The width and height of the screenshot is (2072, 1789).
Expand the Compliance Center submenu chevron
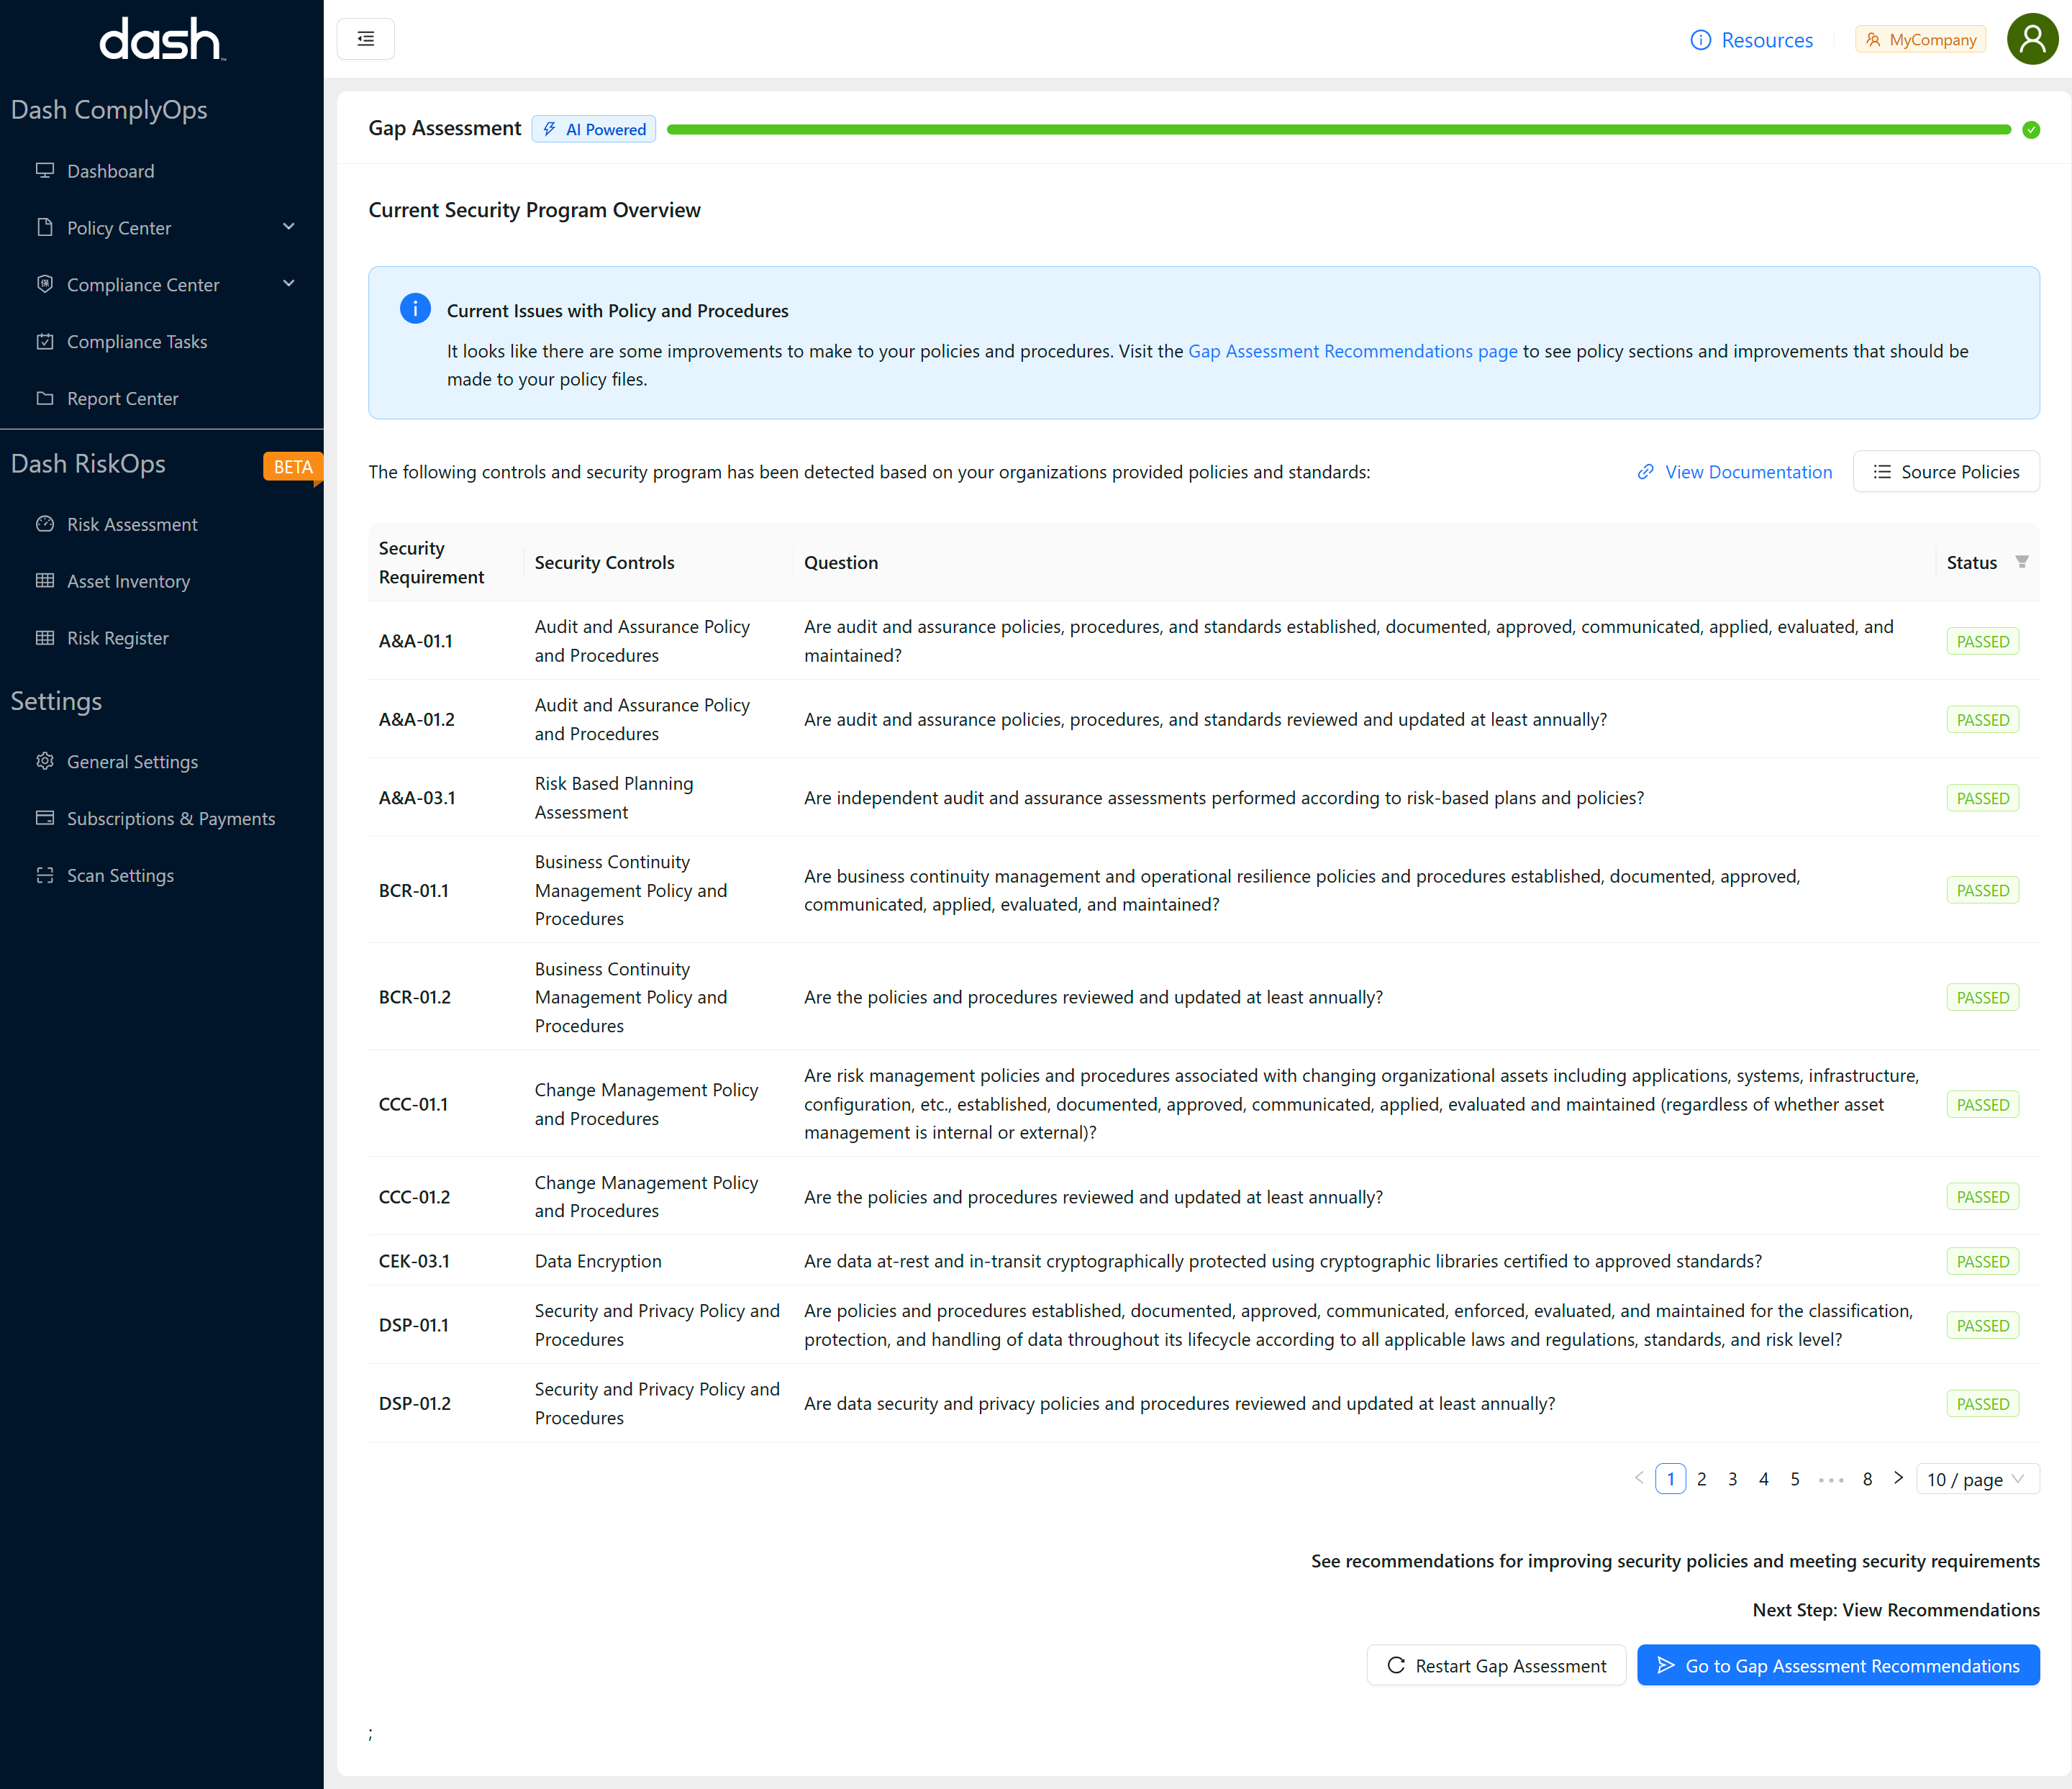pos(289,284)
